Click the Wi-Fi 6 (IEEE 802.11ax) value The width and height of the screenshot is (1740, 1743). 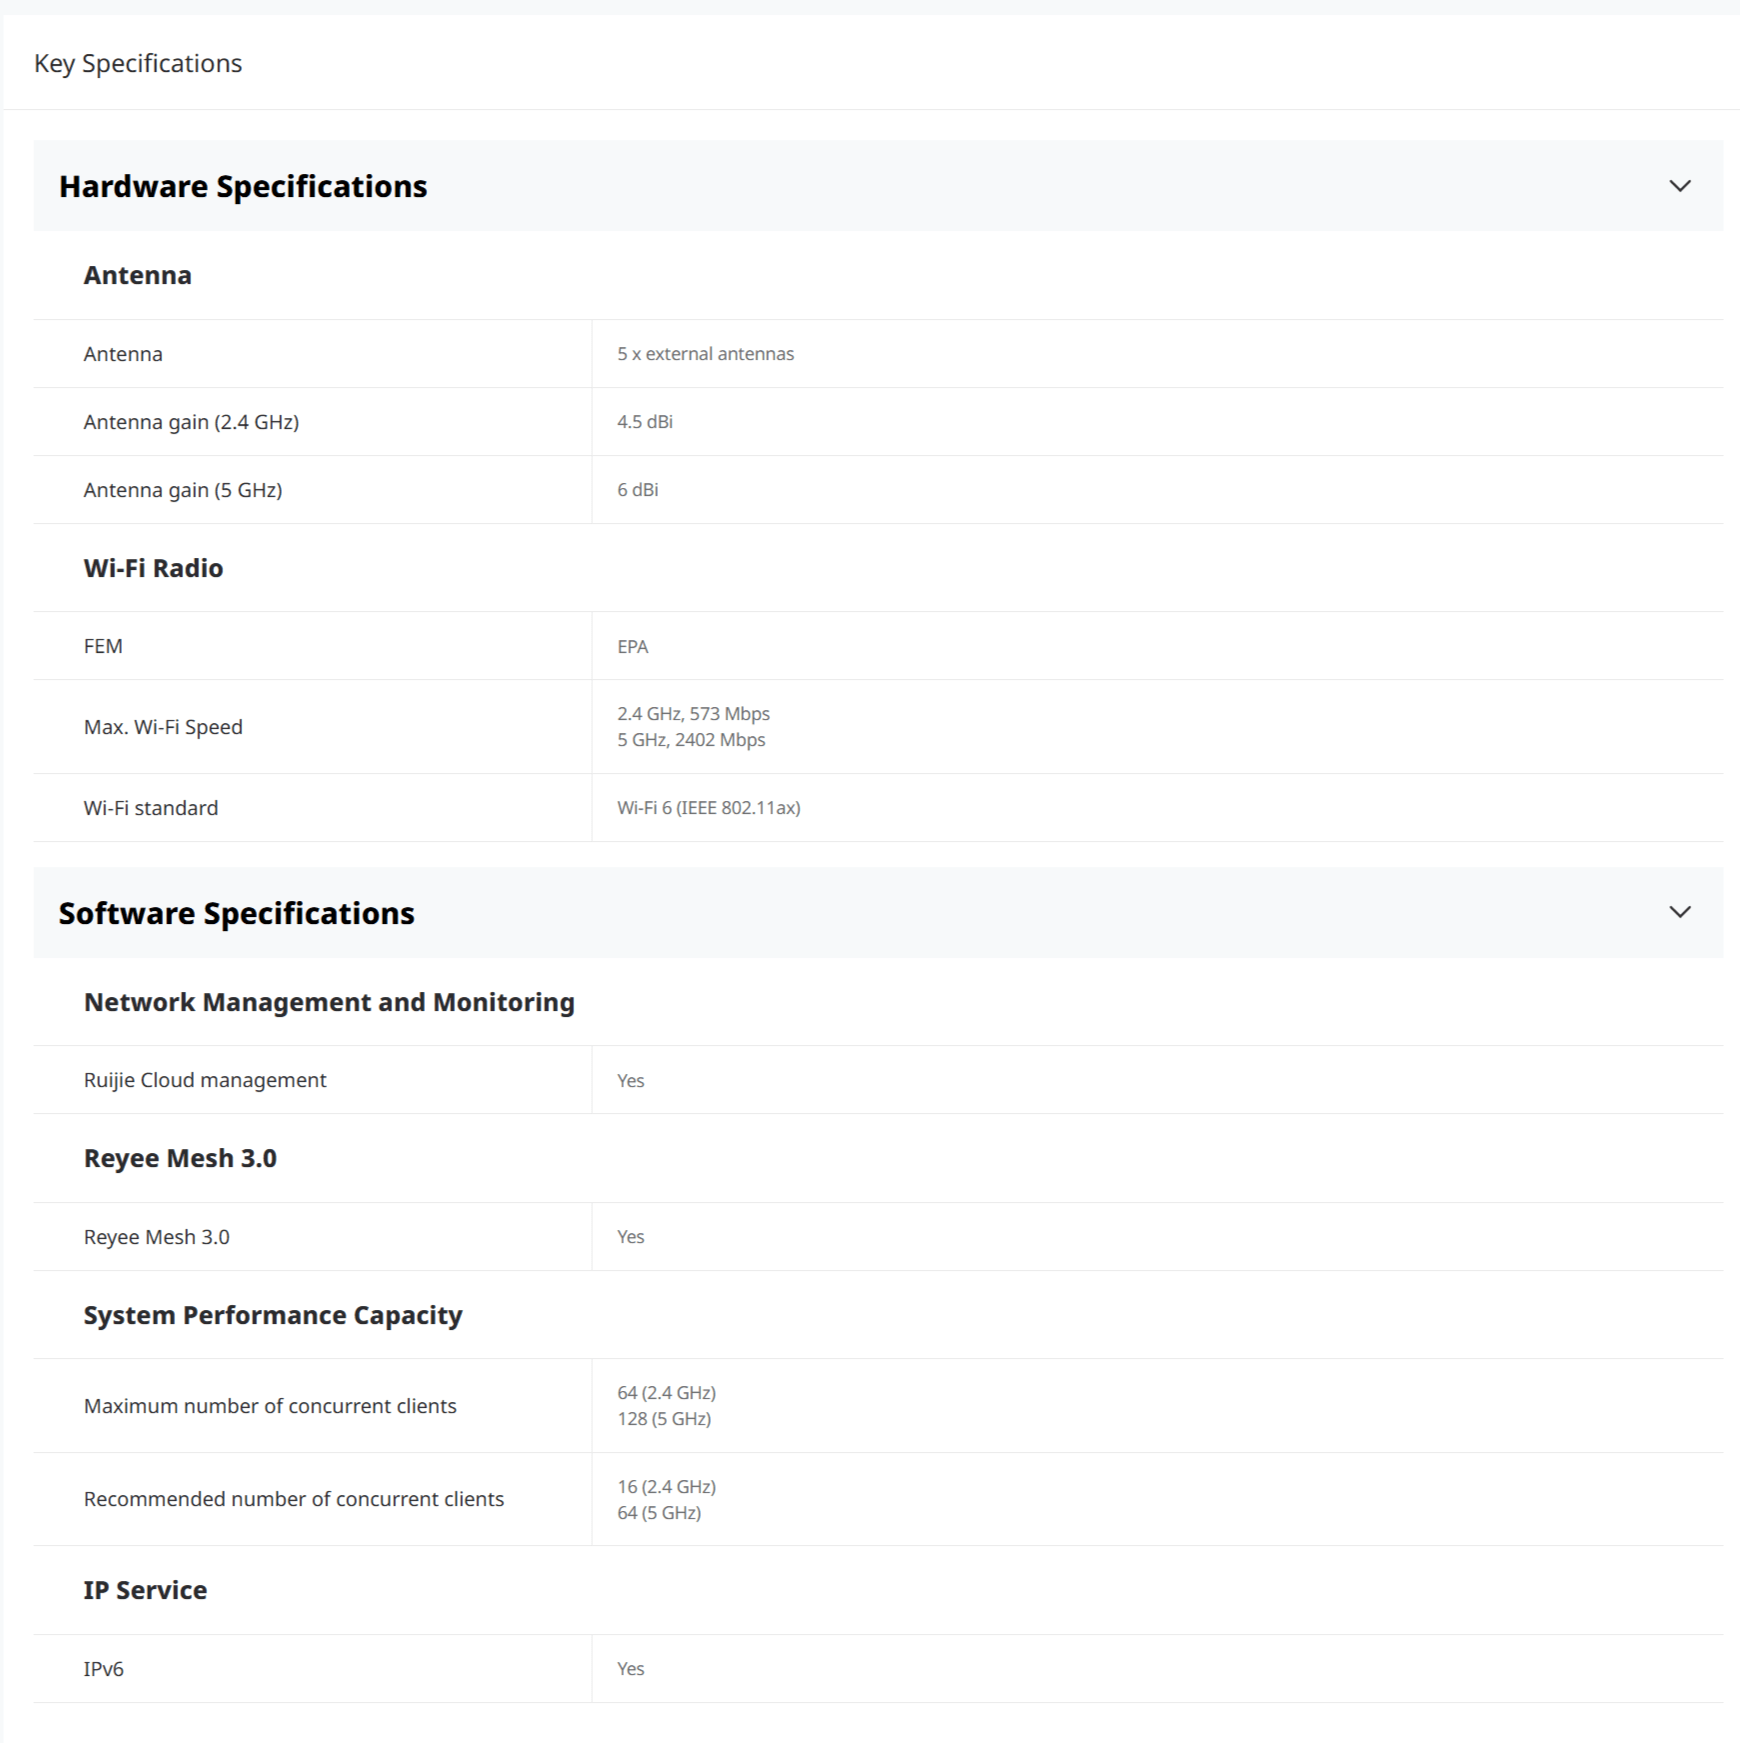click(x=709, y=808)
